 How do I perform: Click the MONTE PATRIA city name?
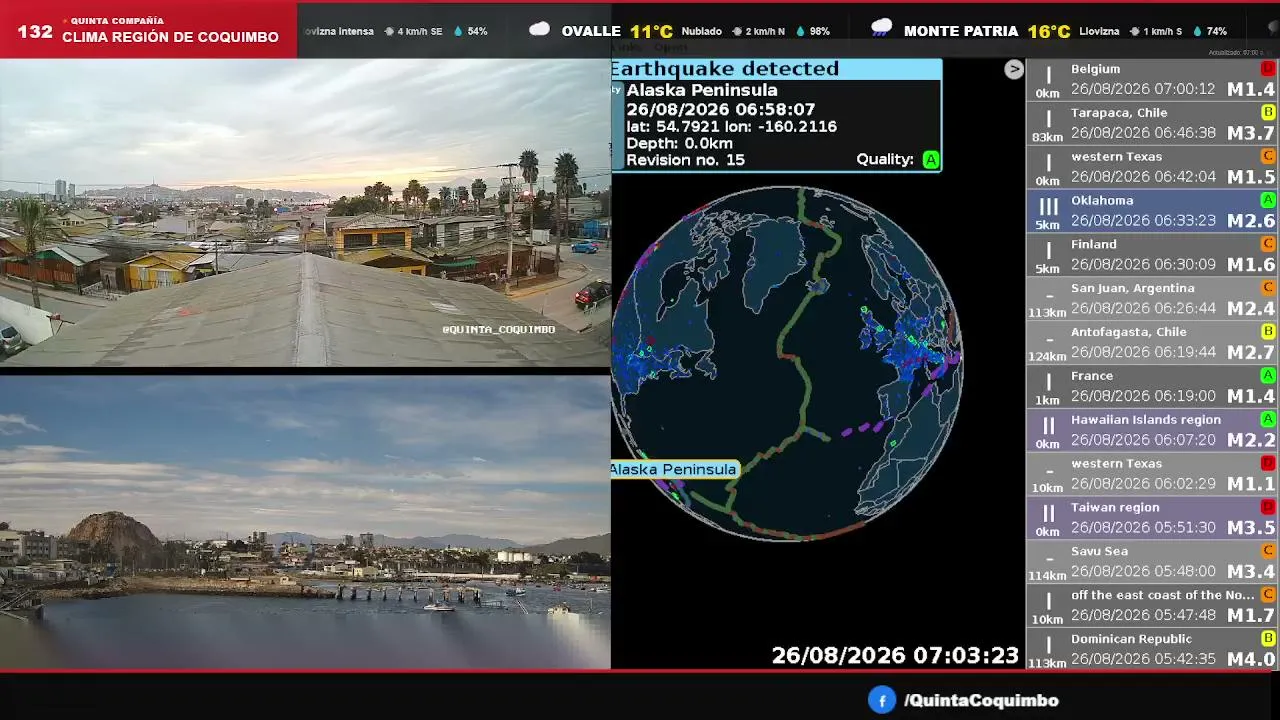pos(961,31)
